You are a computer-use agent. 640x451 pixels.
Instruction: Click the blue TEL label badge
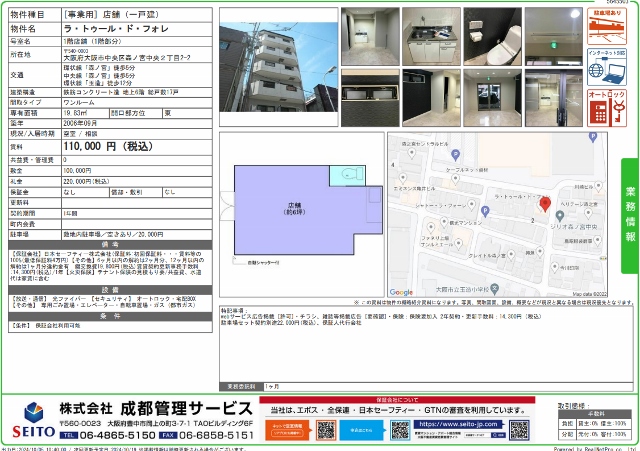coord(69,435)
